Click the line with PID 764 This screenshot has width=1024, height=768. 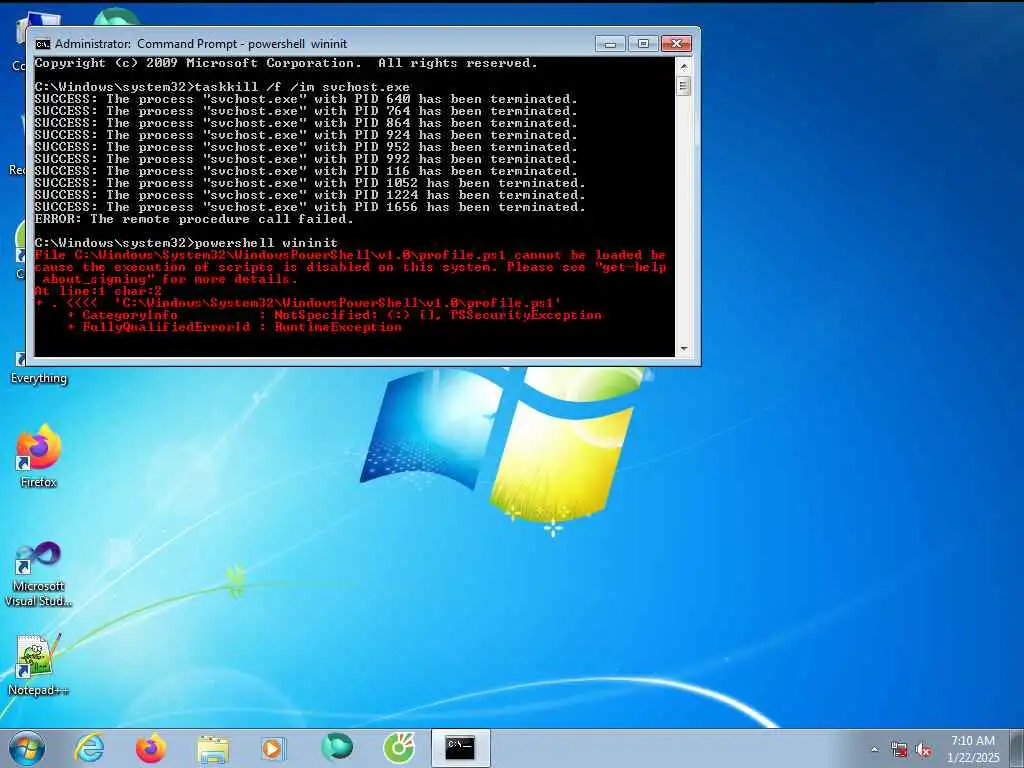click(x=306, y=111)
